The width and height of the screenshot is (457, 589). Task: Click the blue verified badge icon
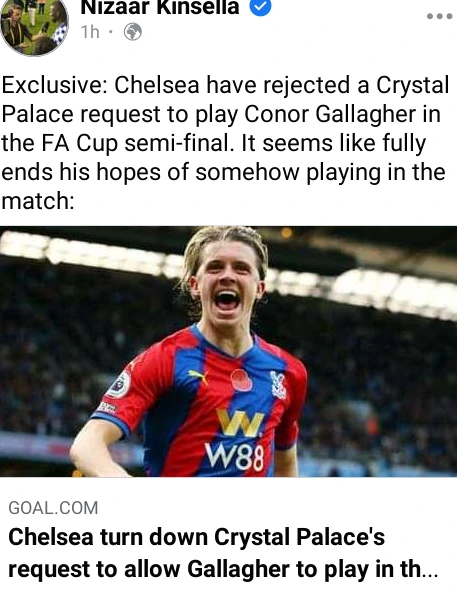point(261,7)
